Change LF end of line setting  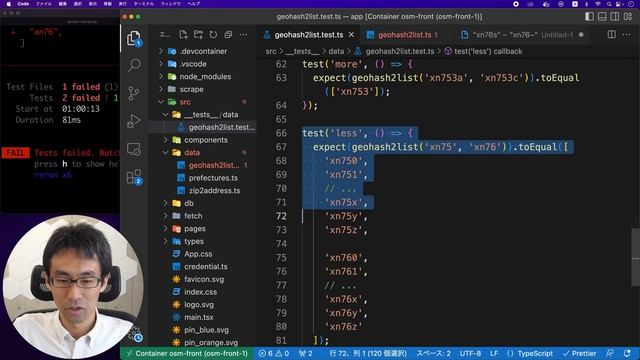pyautogui.click(x=494, y=353)
